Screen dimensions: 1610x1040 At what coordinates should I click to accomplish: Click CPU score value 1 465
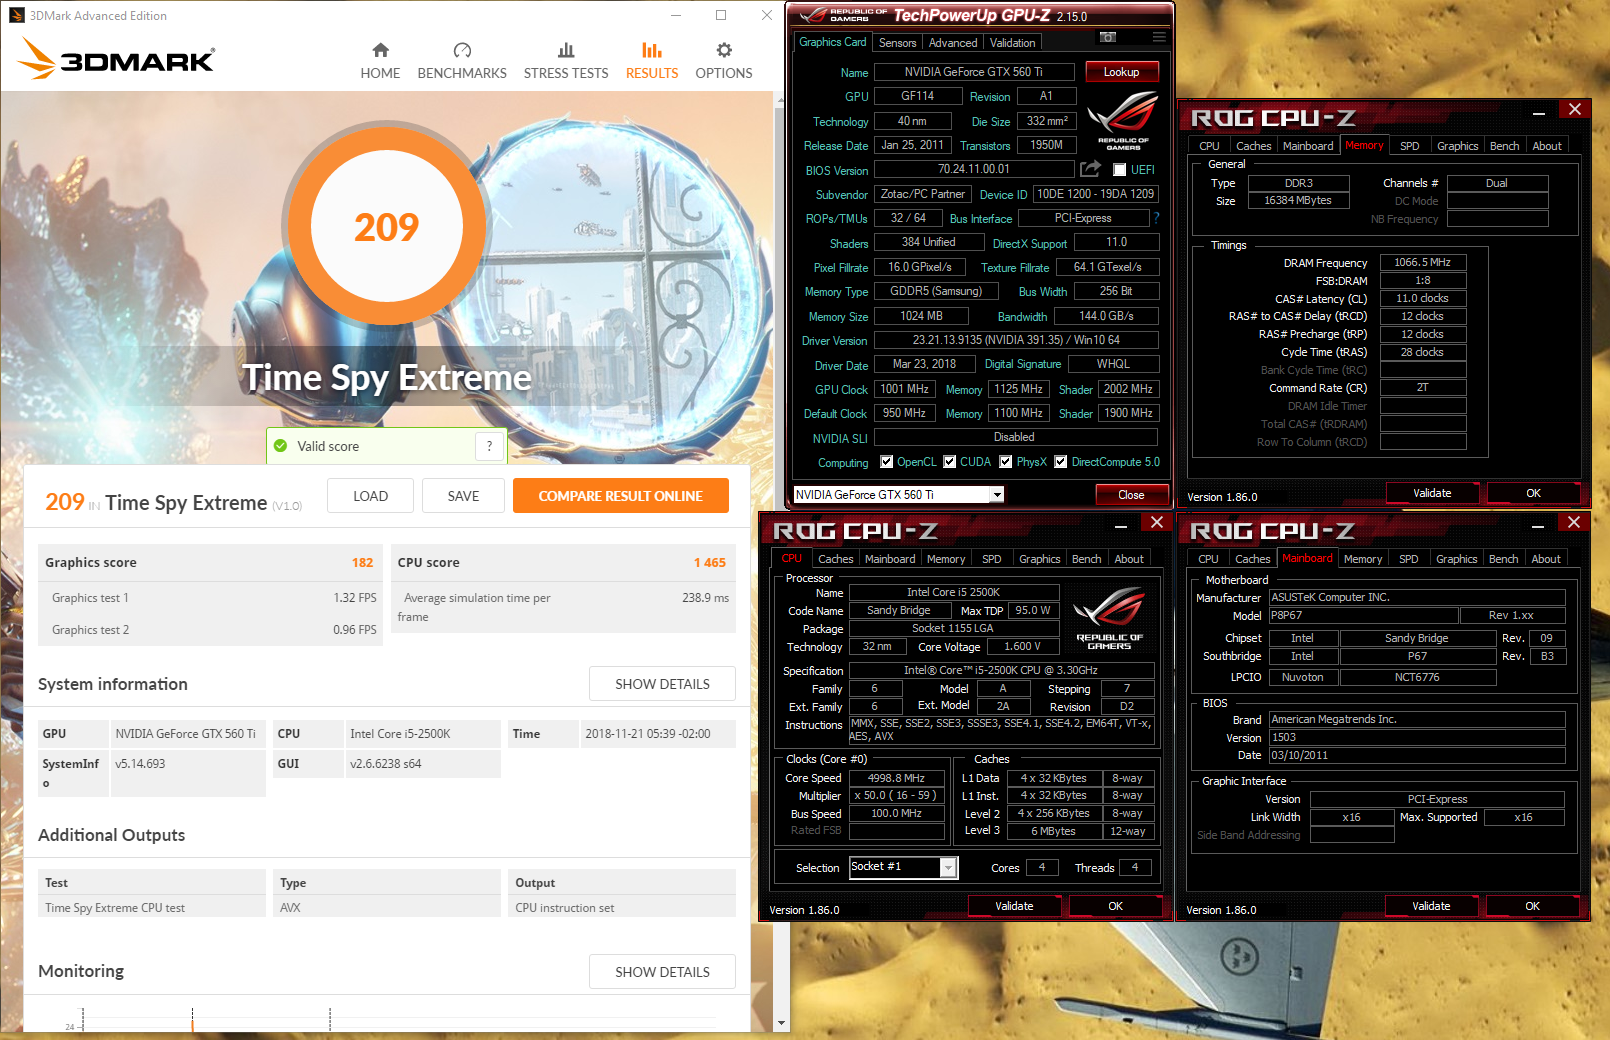point(709,563)
